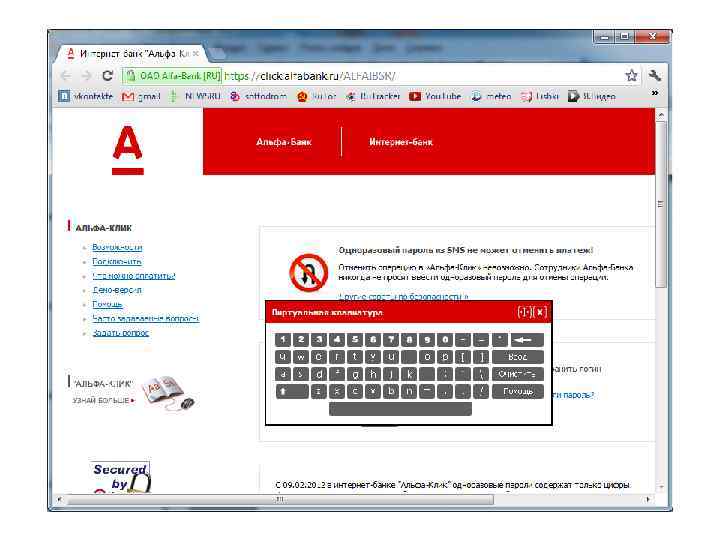Image resolution: width=720 pixels, height=540 pixels.
Task: Follow the other security tips link
Action: pos(403,297)
